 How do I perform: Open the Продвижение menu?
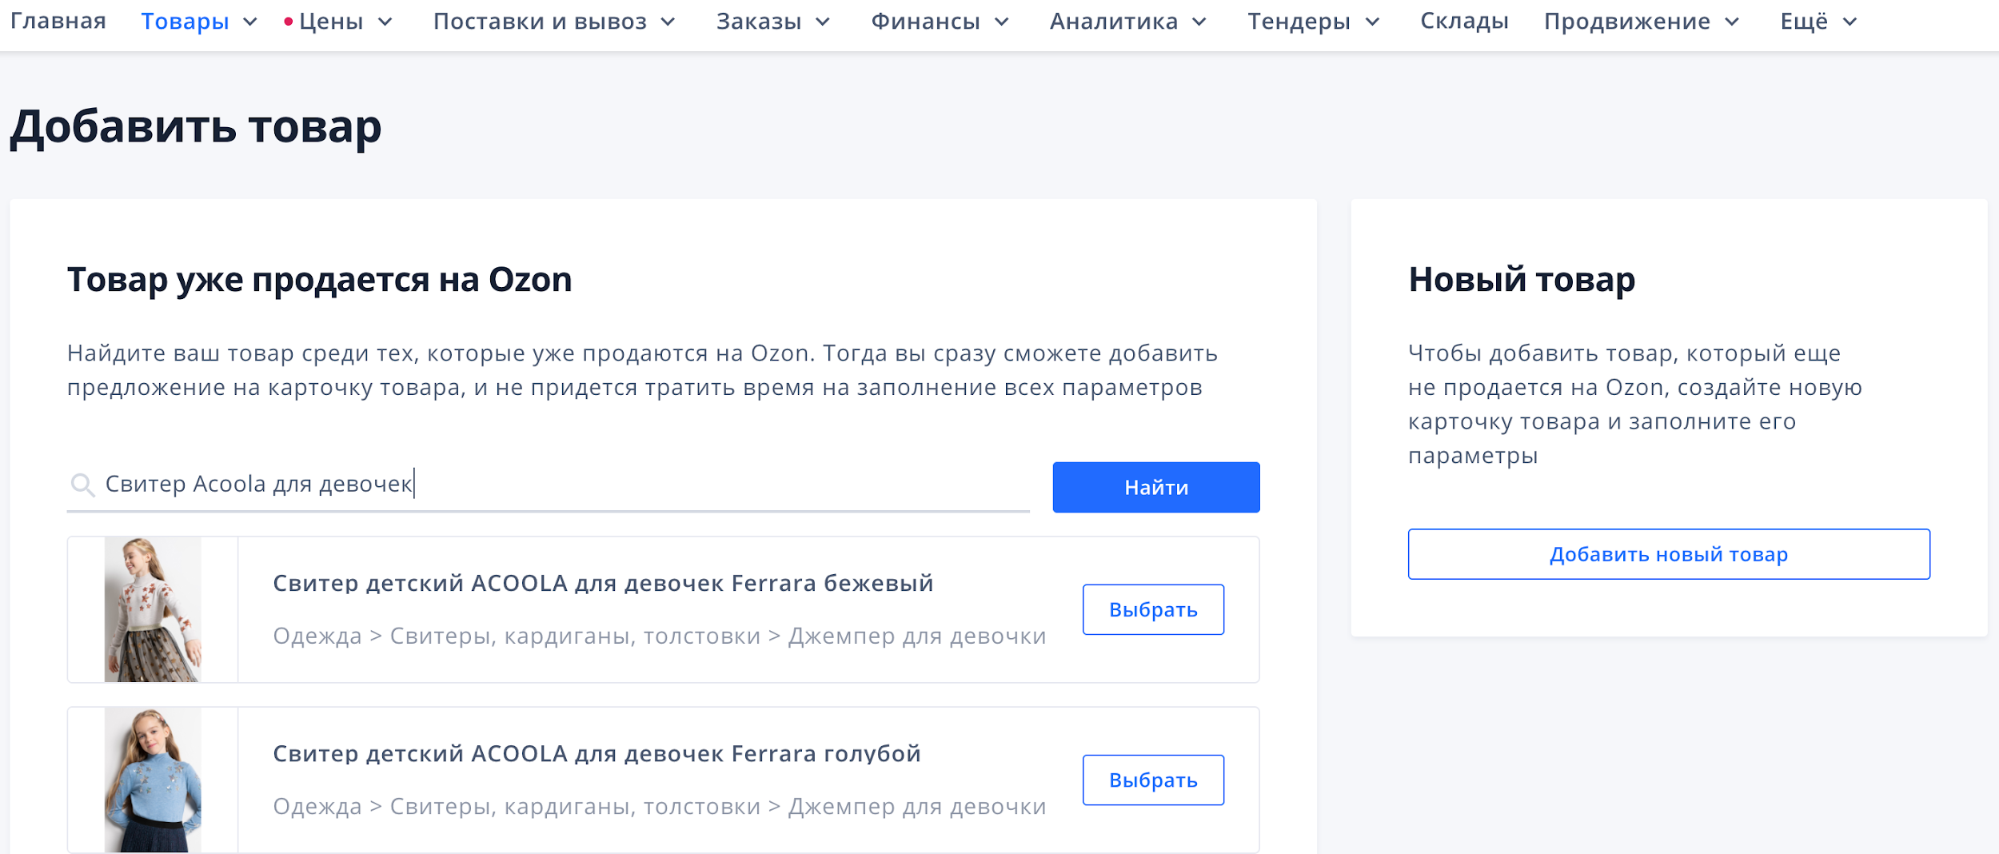pyautogui.click(x=1627, y=22)
